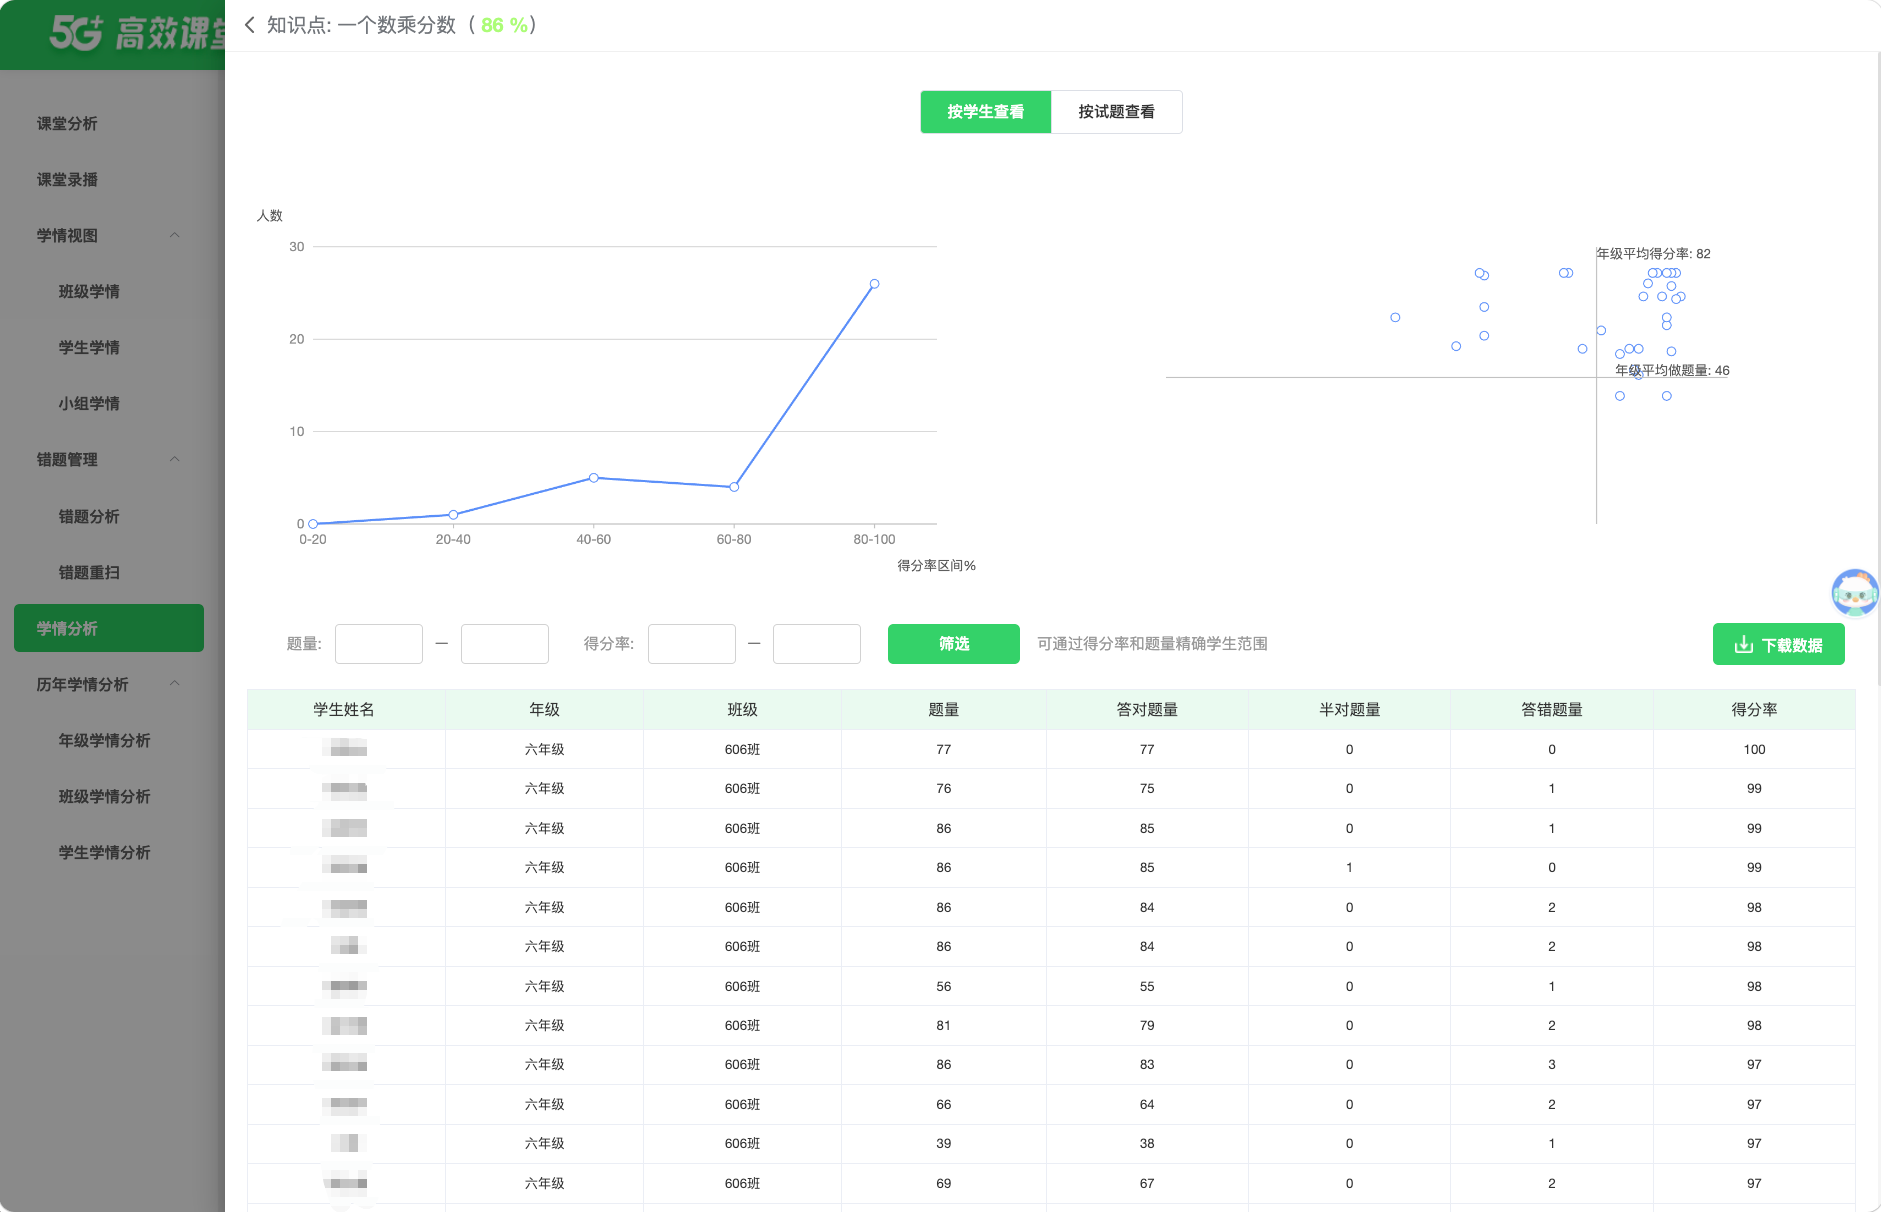Click the 题量 column header
The image size is (1881, 1212).
pyautogui.click(x=943, y=710)
